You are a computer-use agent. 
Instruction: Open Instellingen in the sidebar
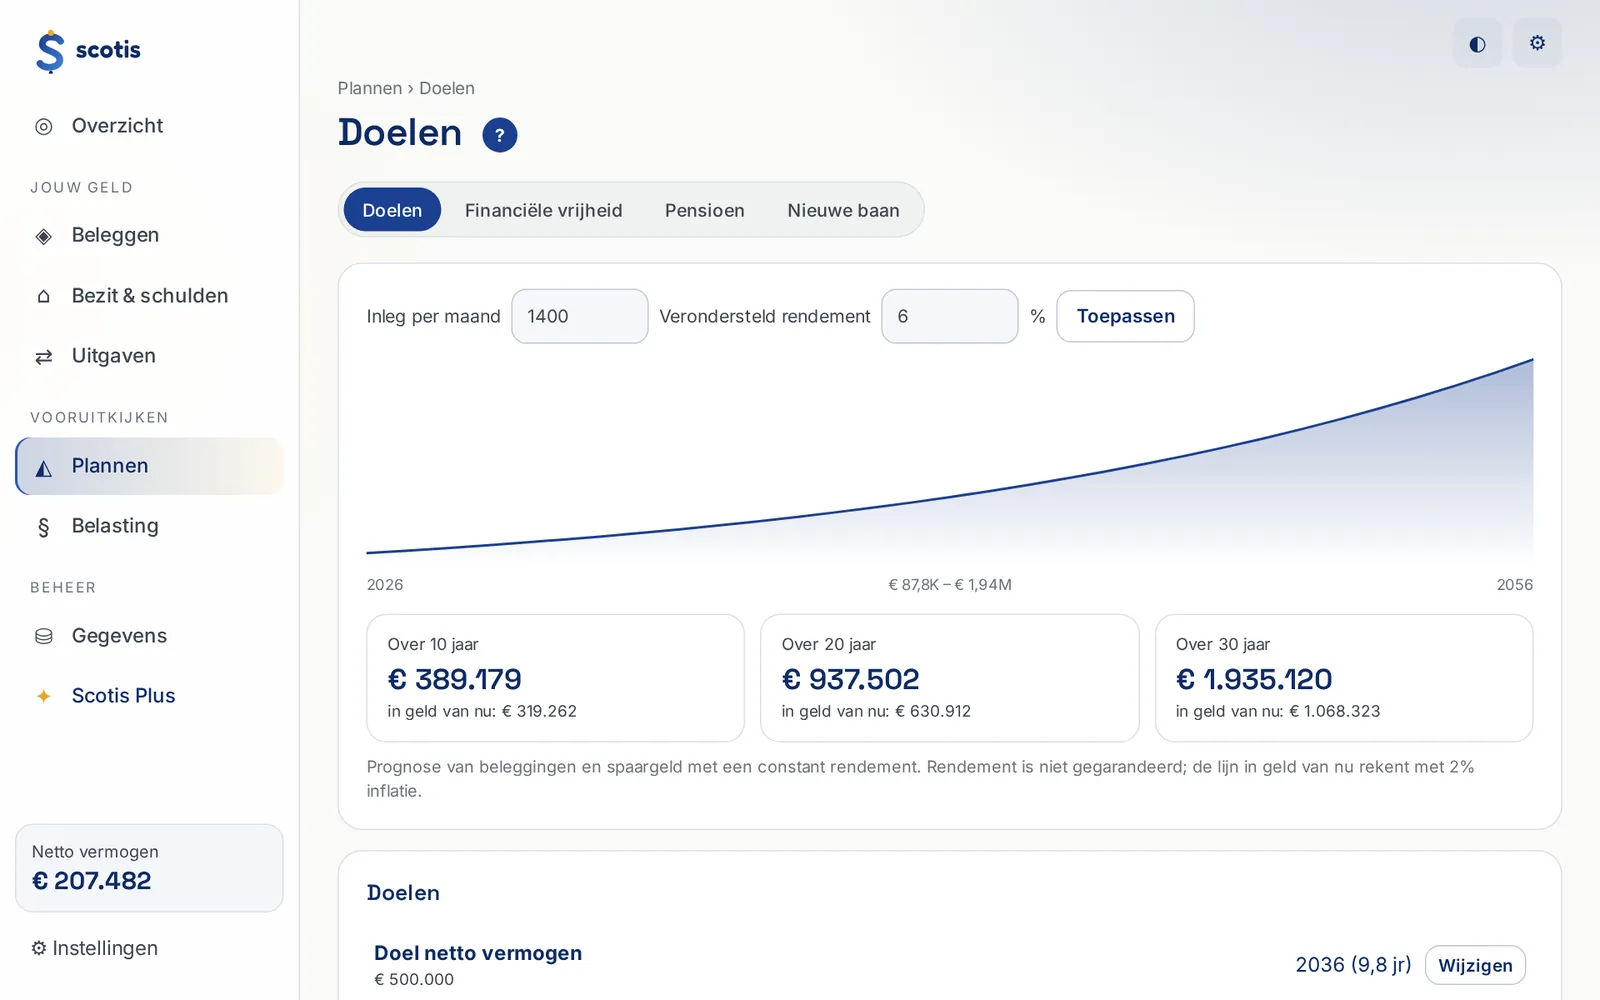(x=95, y=948)
